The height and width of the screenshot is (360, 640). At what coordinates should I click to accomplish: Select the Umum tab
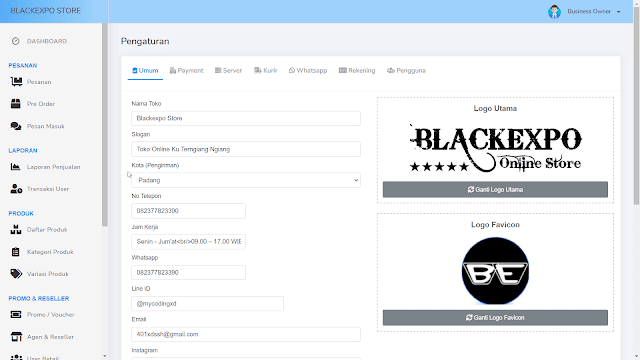pyautogui.click(x=145, y=71)
